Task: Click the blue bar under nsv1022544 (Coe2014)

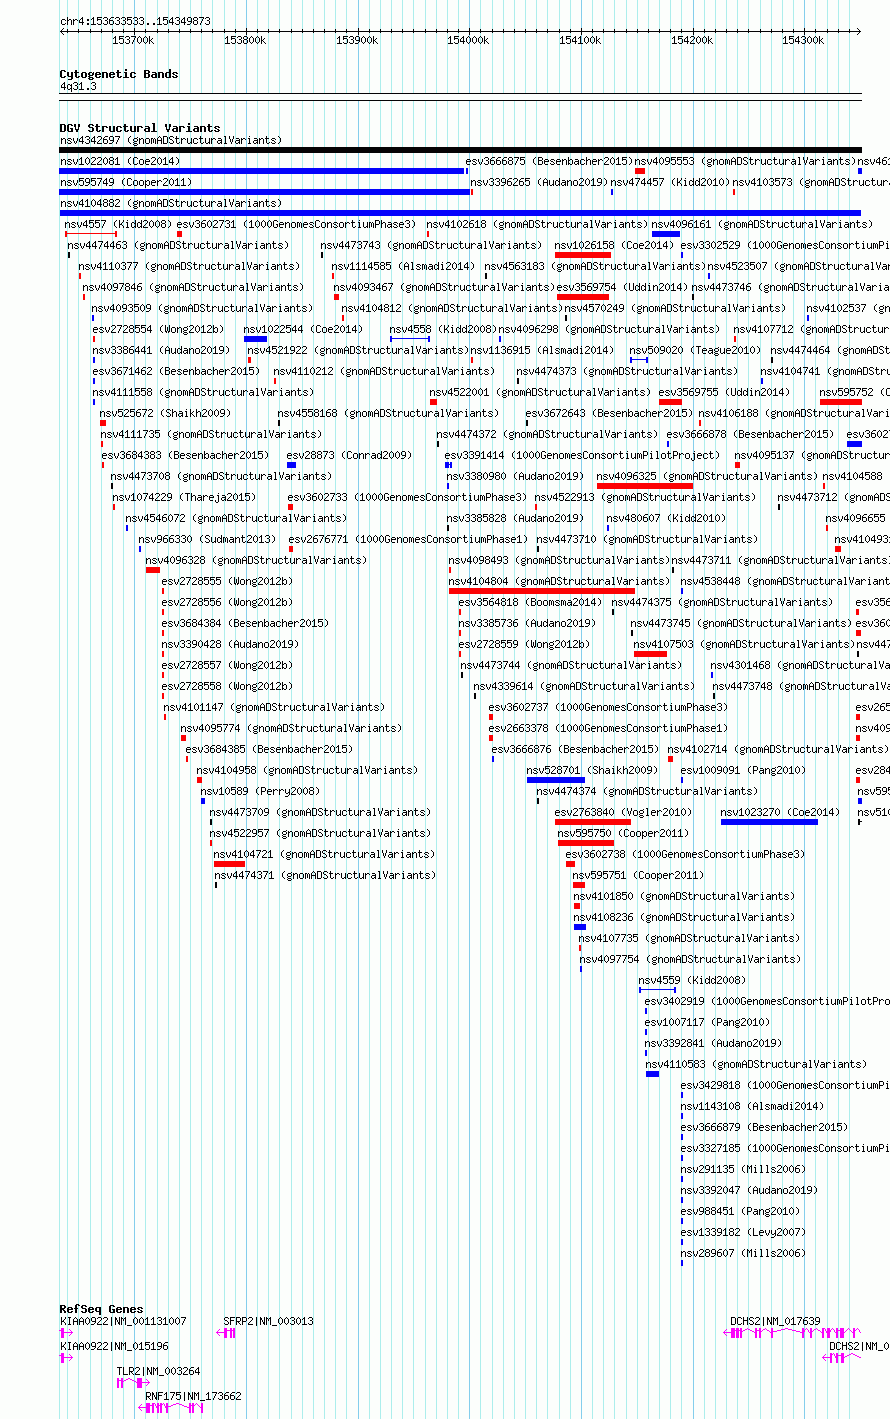Action: (x=255, y=339)
